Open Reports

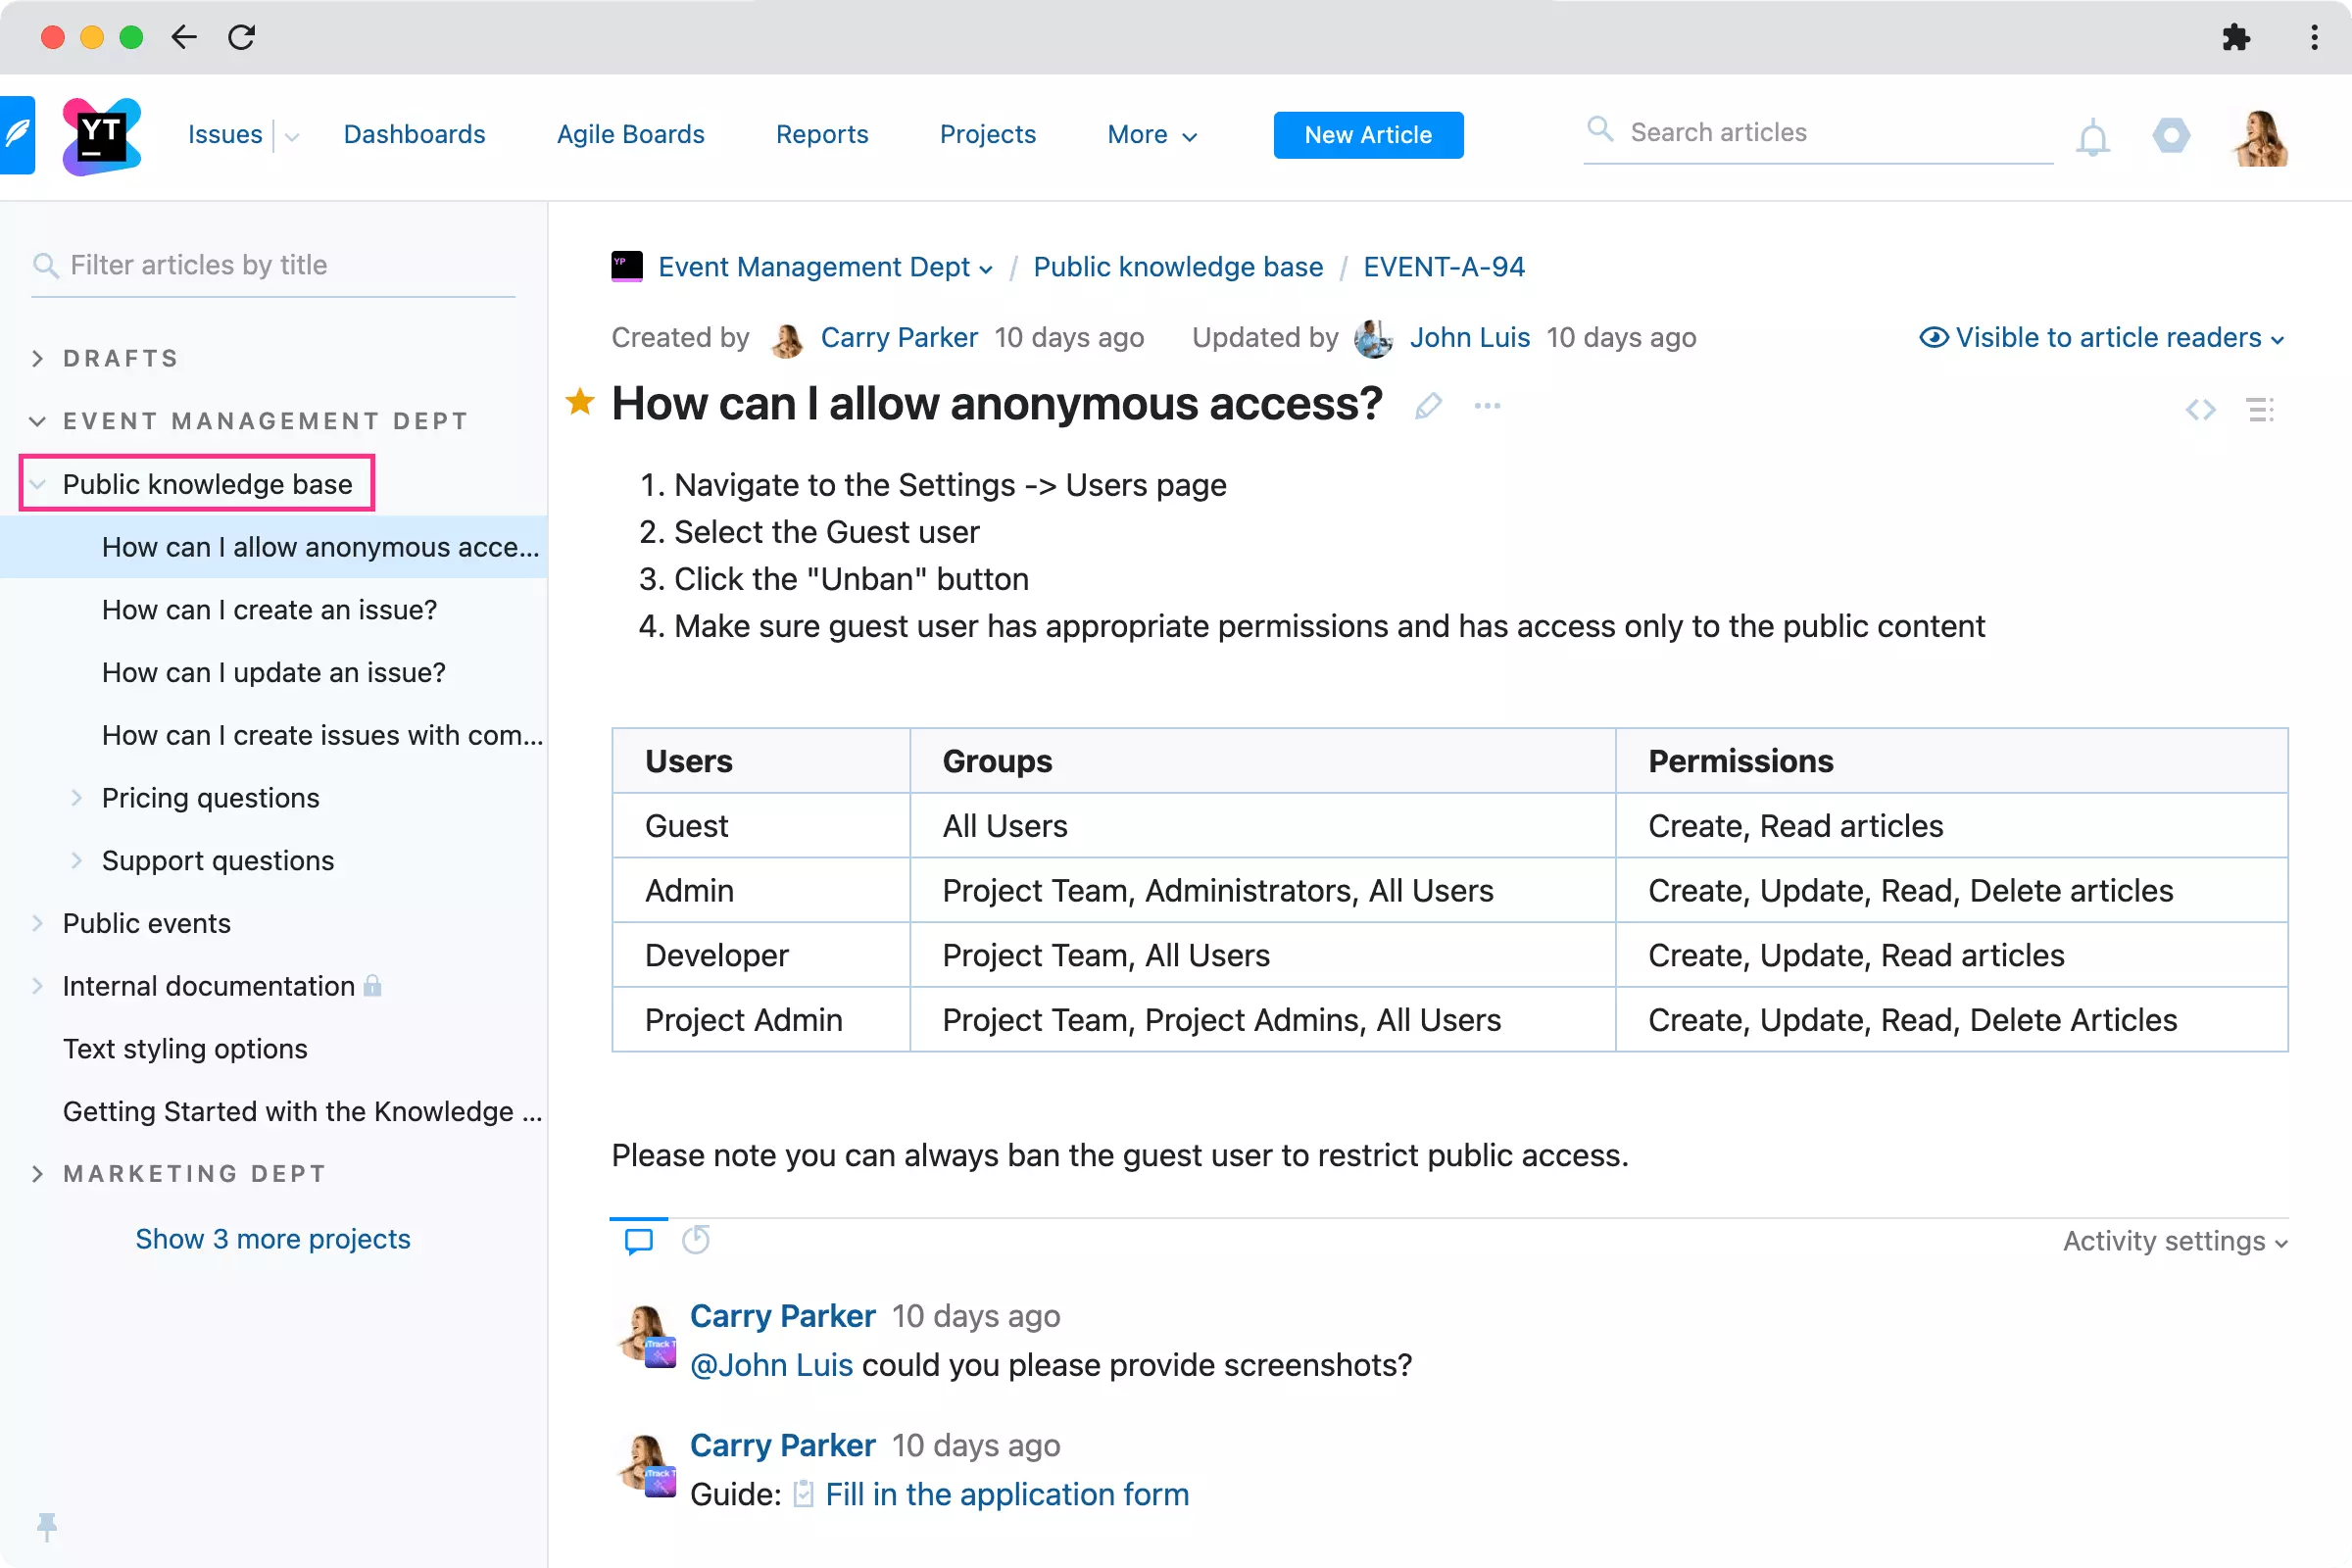822,135
